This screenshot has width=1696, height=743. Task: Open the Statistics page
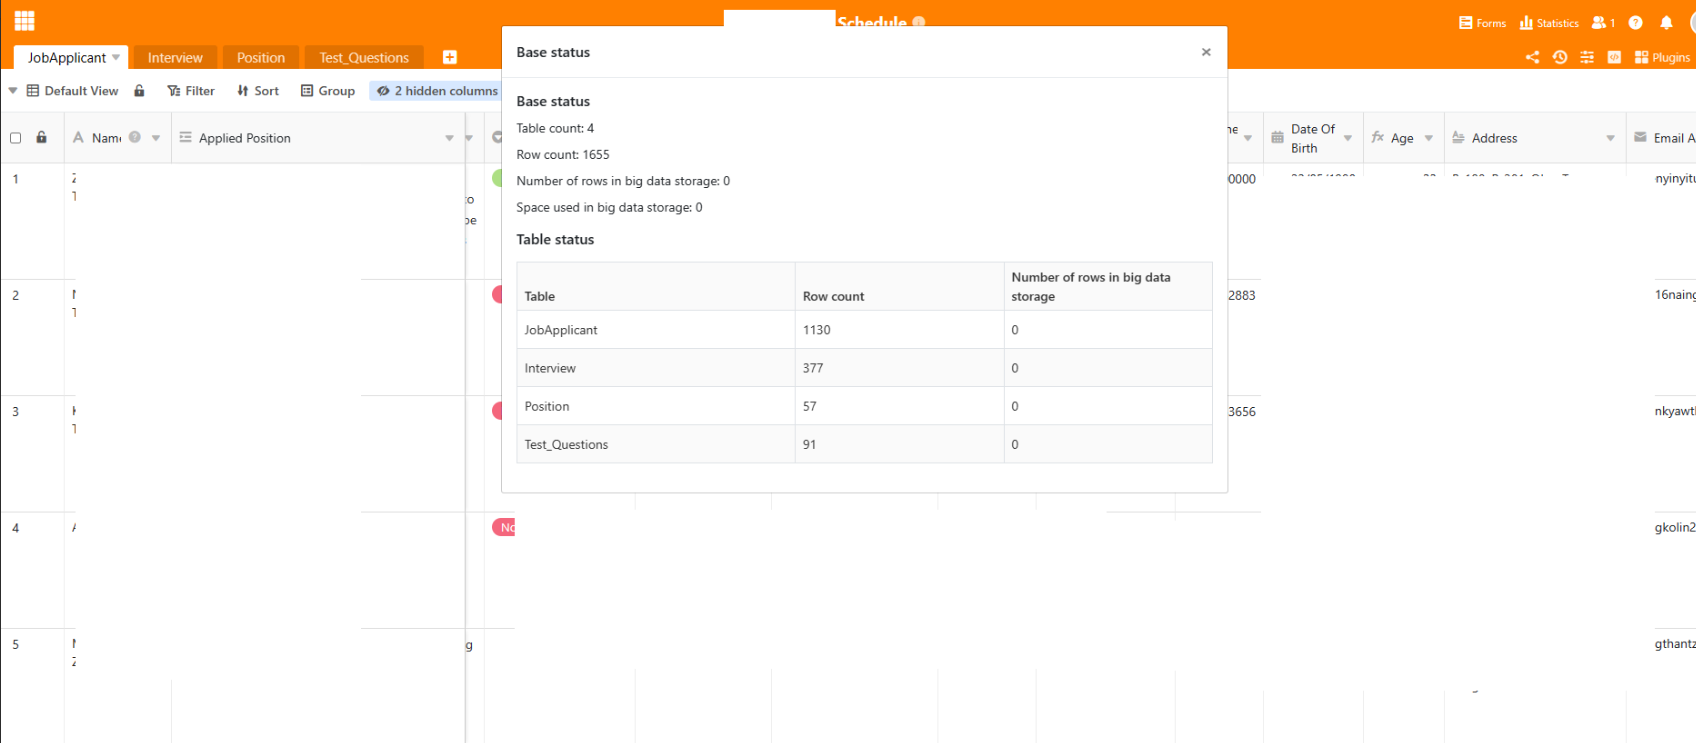(x=1549, y=23)
